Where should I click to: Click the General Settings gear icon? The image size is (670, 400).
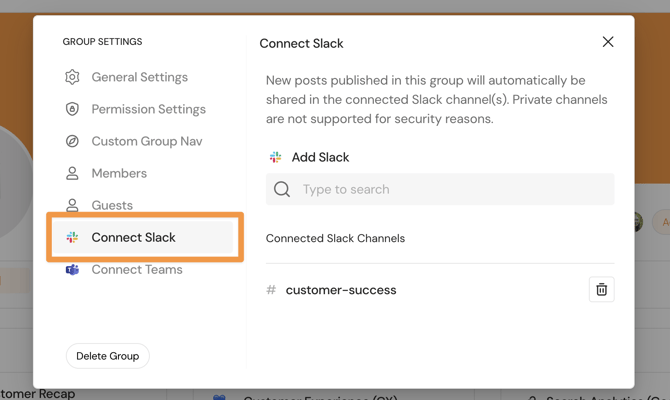(x=72, y=77)
